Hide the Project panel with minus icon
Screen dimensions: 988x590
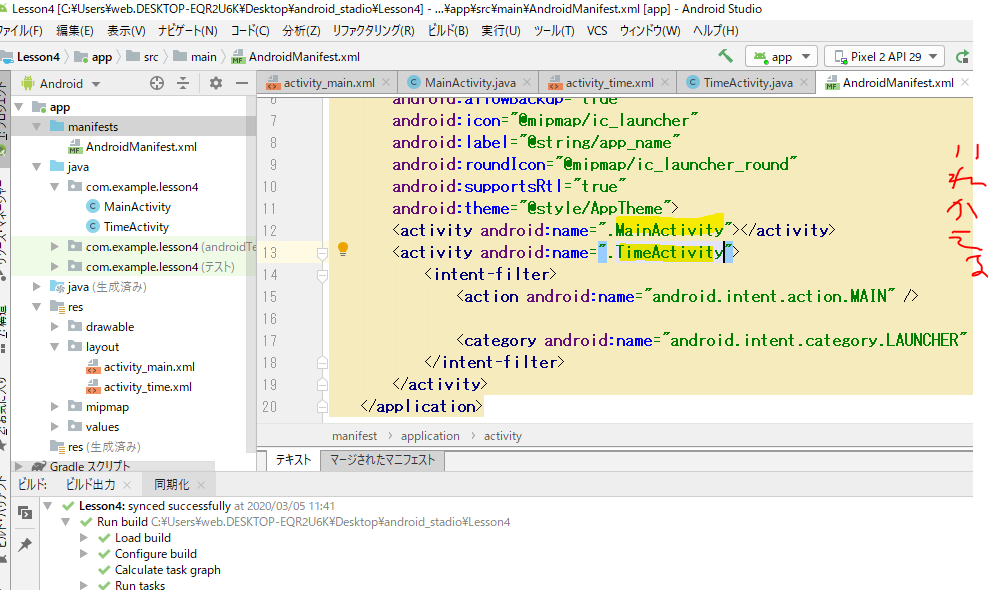(242, 83)
